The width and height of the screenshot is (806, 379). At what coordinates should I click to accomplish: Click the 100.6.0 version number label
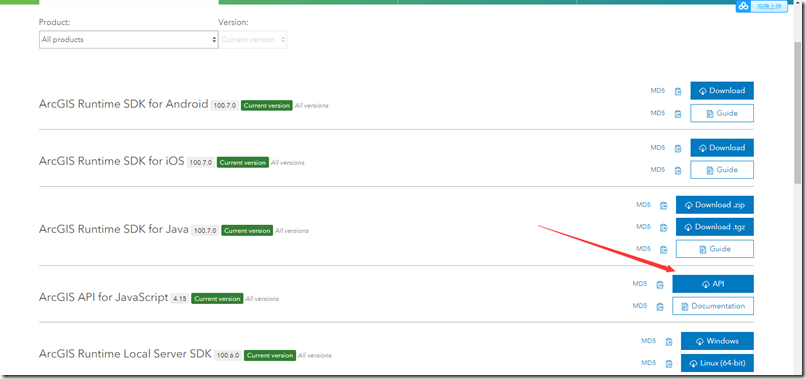[x=228, y=355]
